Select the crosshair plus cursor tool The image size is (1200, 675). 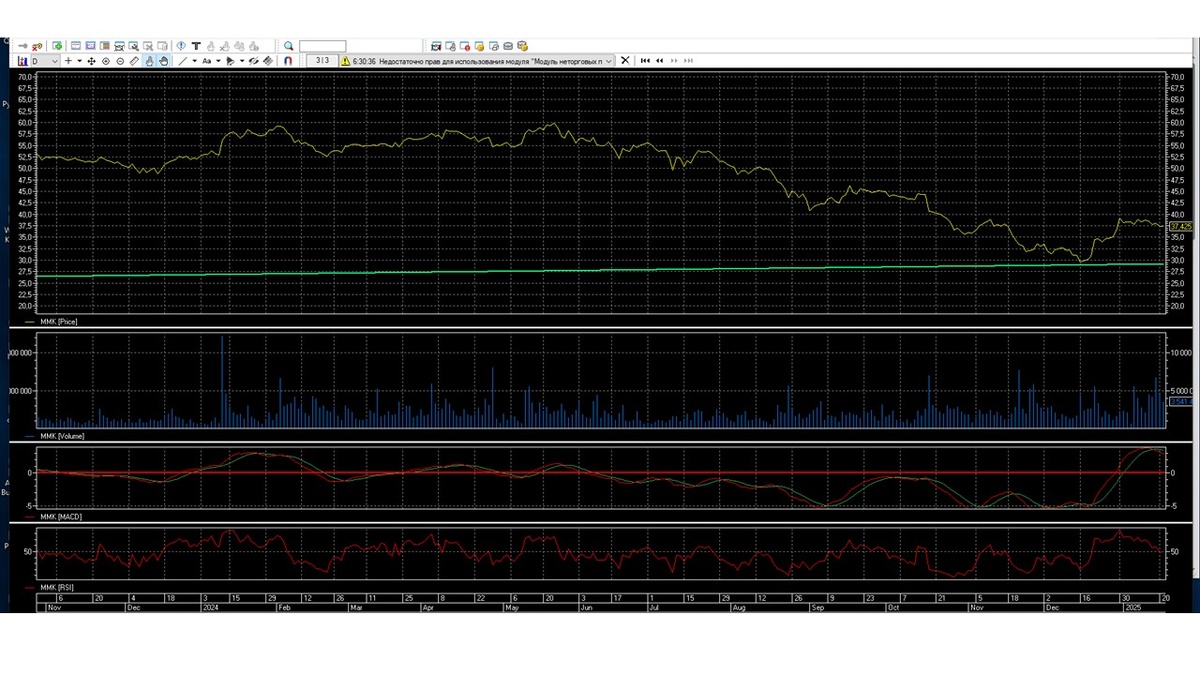coord(68,61)
